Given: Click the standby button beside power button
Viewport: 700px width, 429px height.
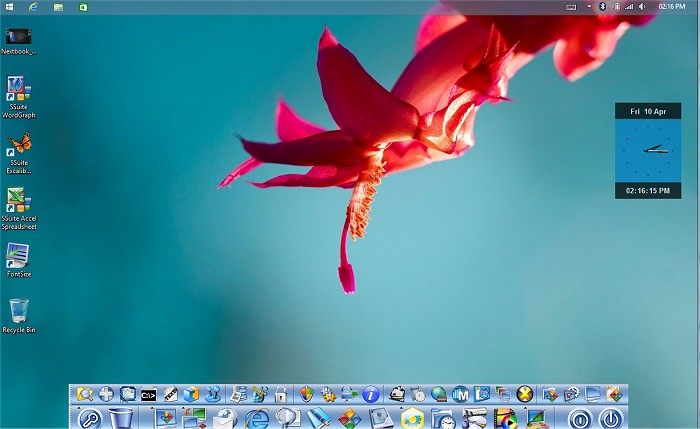Looking at the screenshot, I should pos(580,419).
